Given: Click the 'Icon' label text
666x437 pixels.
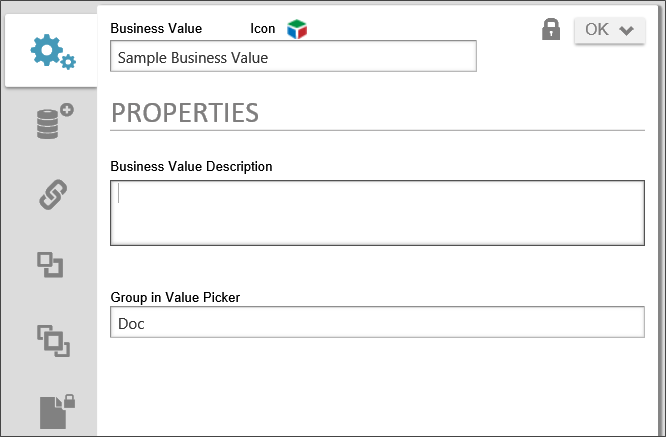Looking at the screenshot, I should (262, 29).
